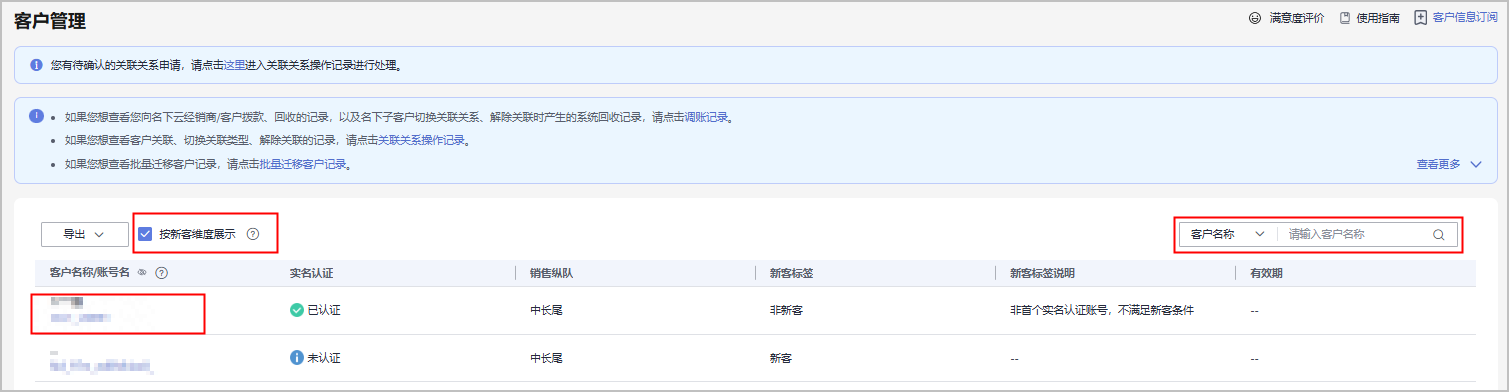Expand 查看更多 tips
1509x392 pixels.
click(x=1449, y=164)
